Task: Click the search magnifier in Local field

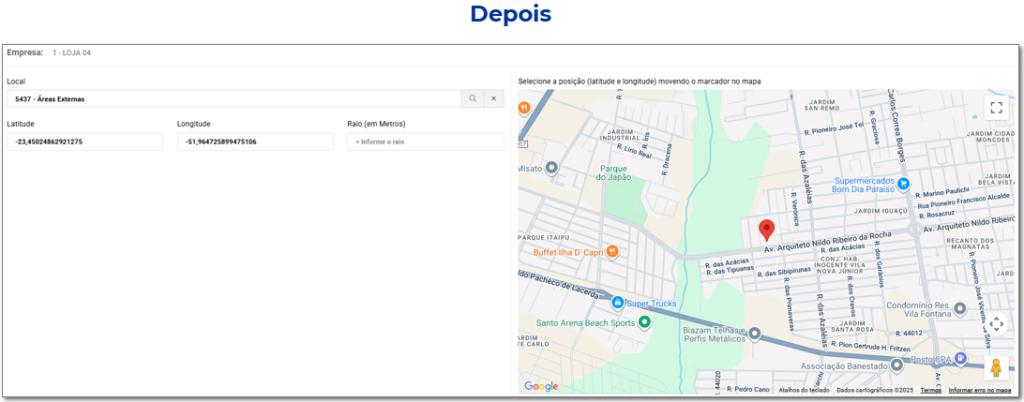Action: (472, 99)
